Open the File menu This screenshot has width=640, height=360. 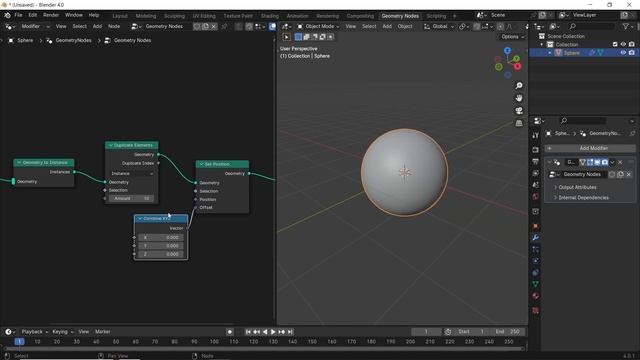[18, 15]
